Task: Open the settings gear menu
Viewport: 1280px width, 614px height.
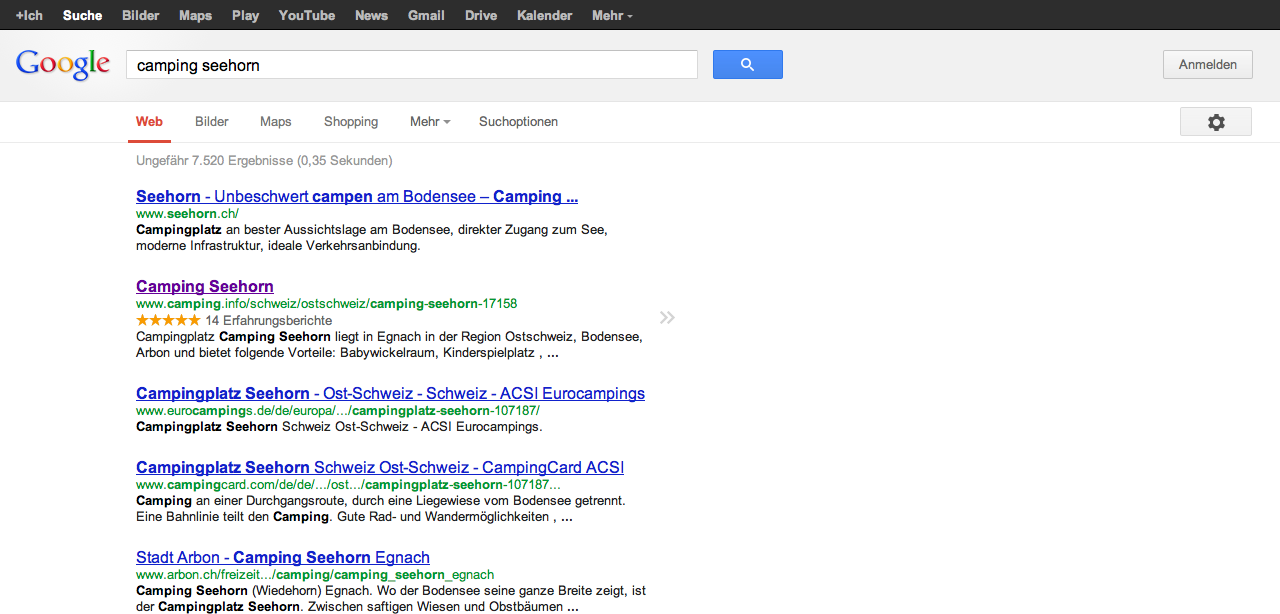Action: click(1215, 122)
